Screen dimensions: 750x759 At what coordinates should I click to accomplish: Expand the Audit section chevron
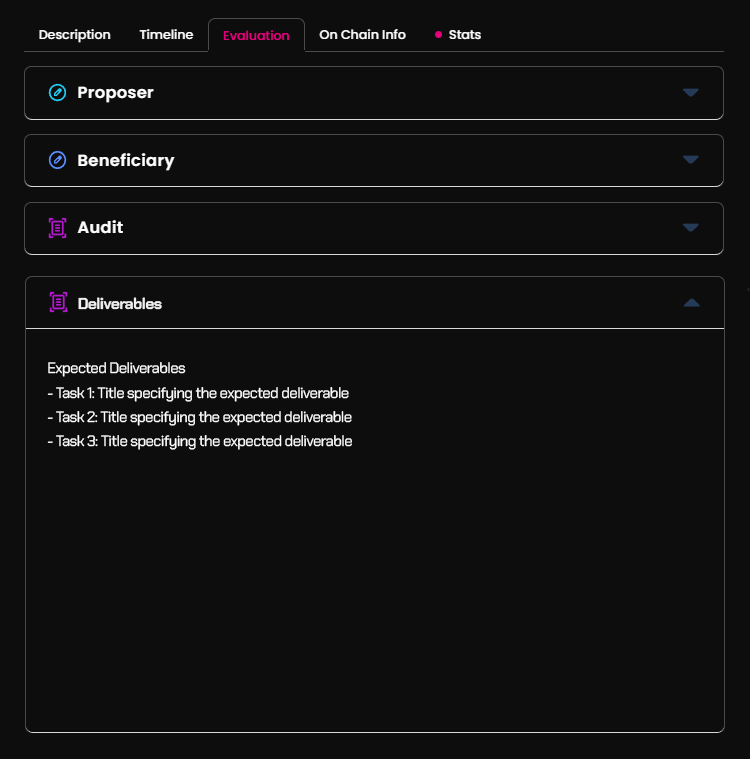pos(690,228)
